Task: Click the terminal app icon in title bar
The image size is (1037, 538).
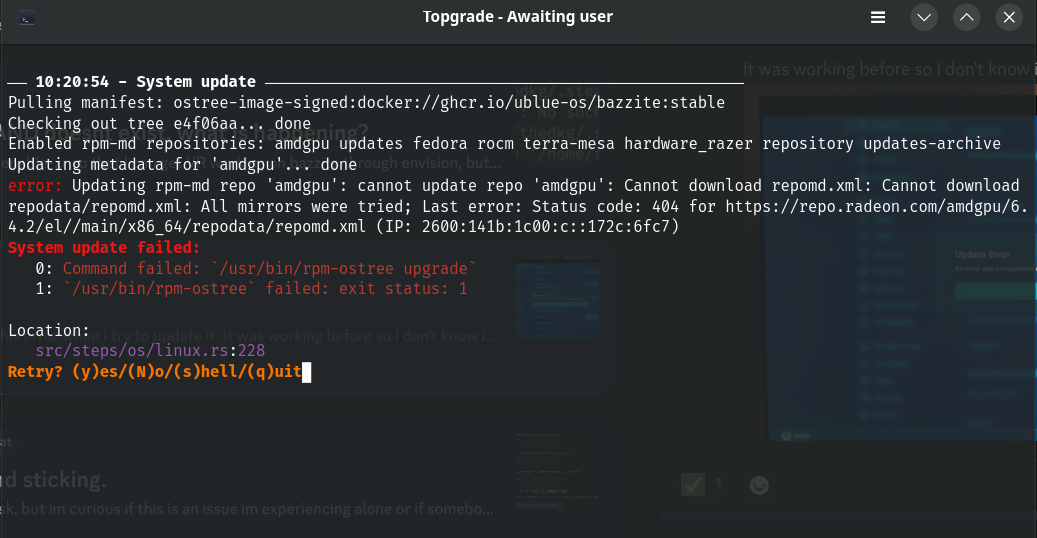Action: 27,18
